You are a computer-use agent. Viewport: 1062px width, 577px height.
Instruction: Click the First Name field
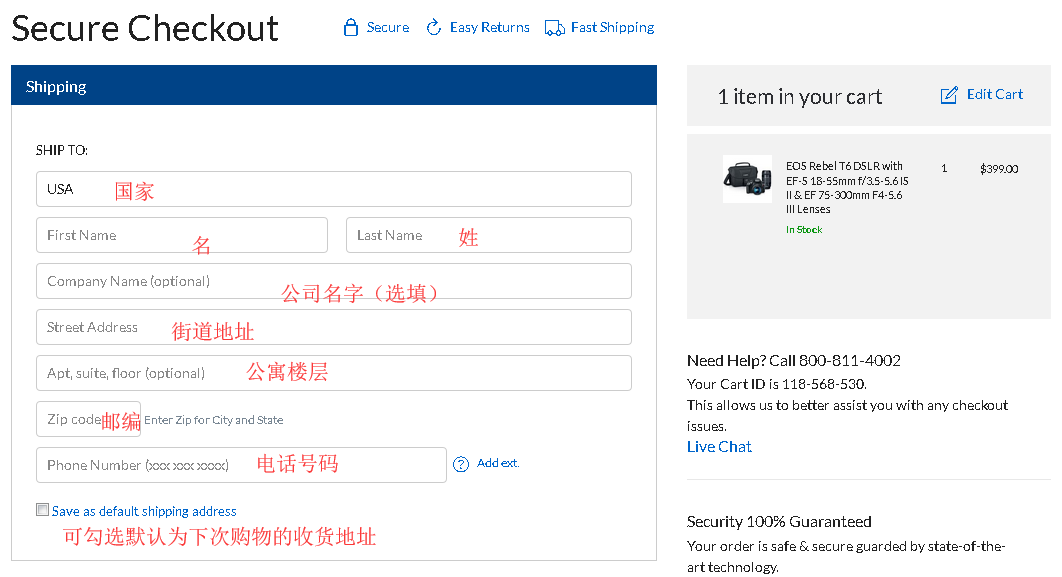point(181,235)
